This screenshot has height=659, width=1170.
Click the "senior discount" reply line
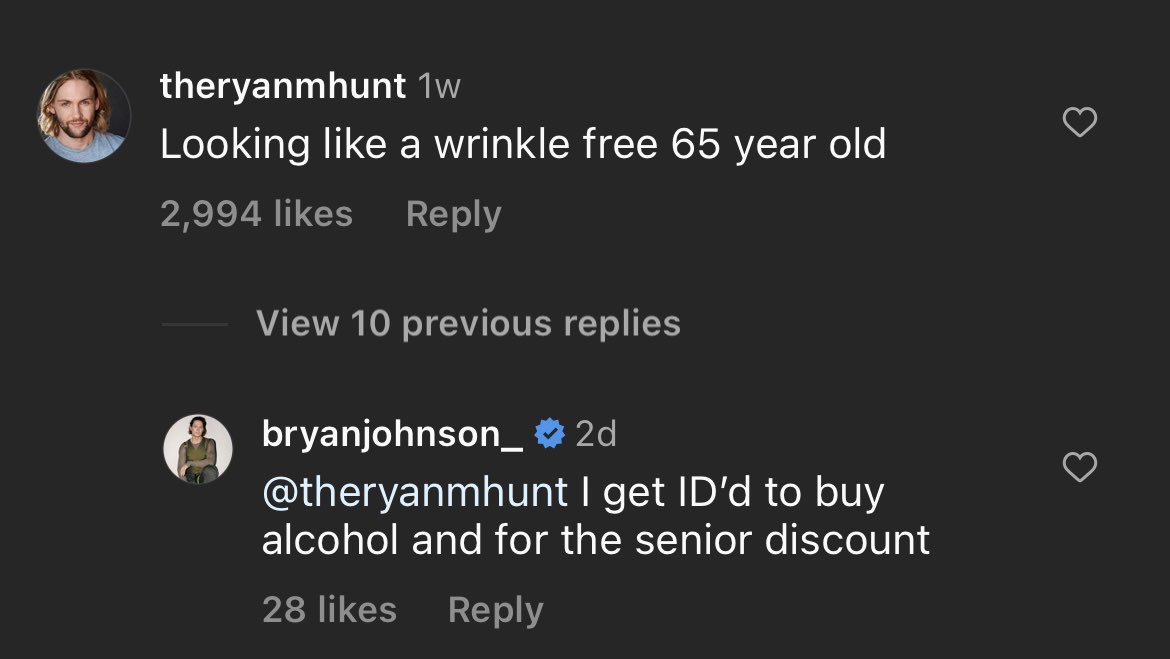click(x=595, y=540)
